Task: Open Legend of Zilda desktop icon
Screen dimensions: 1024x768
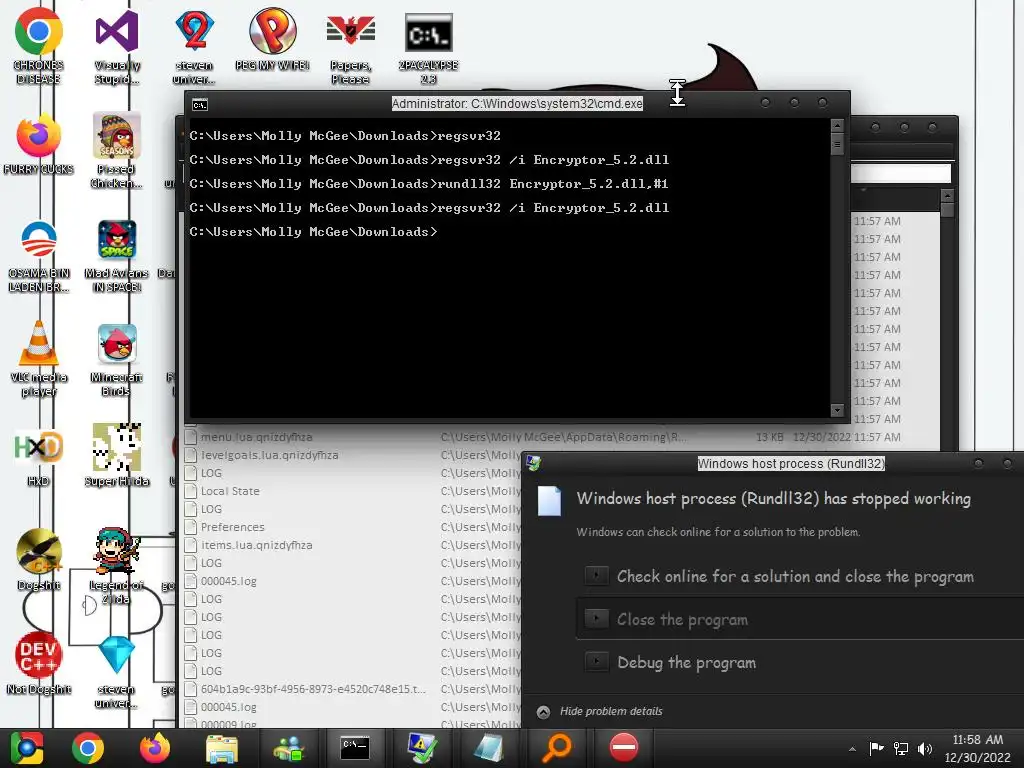Action: coord(117,565)
